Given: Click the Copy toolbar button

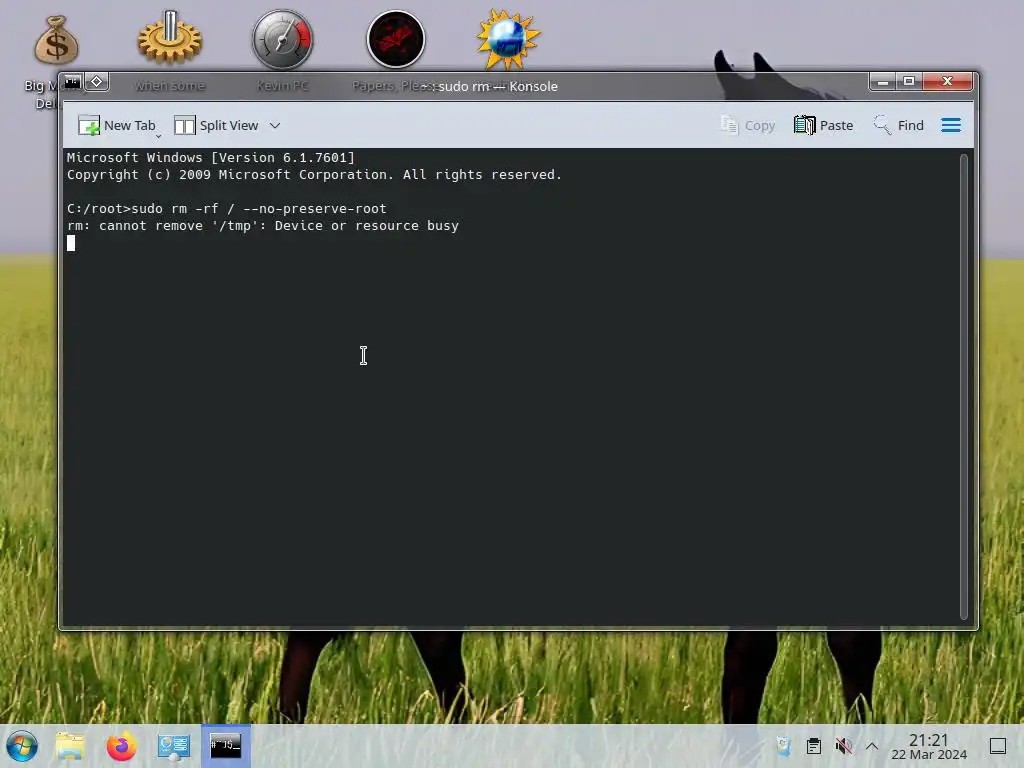Looking at the screenshot, I should (x=748, y=125).
